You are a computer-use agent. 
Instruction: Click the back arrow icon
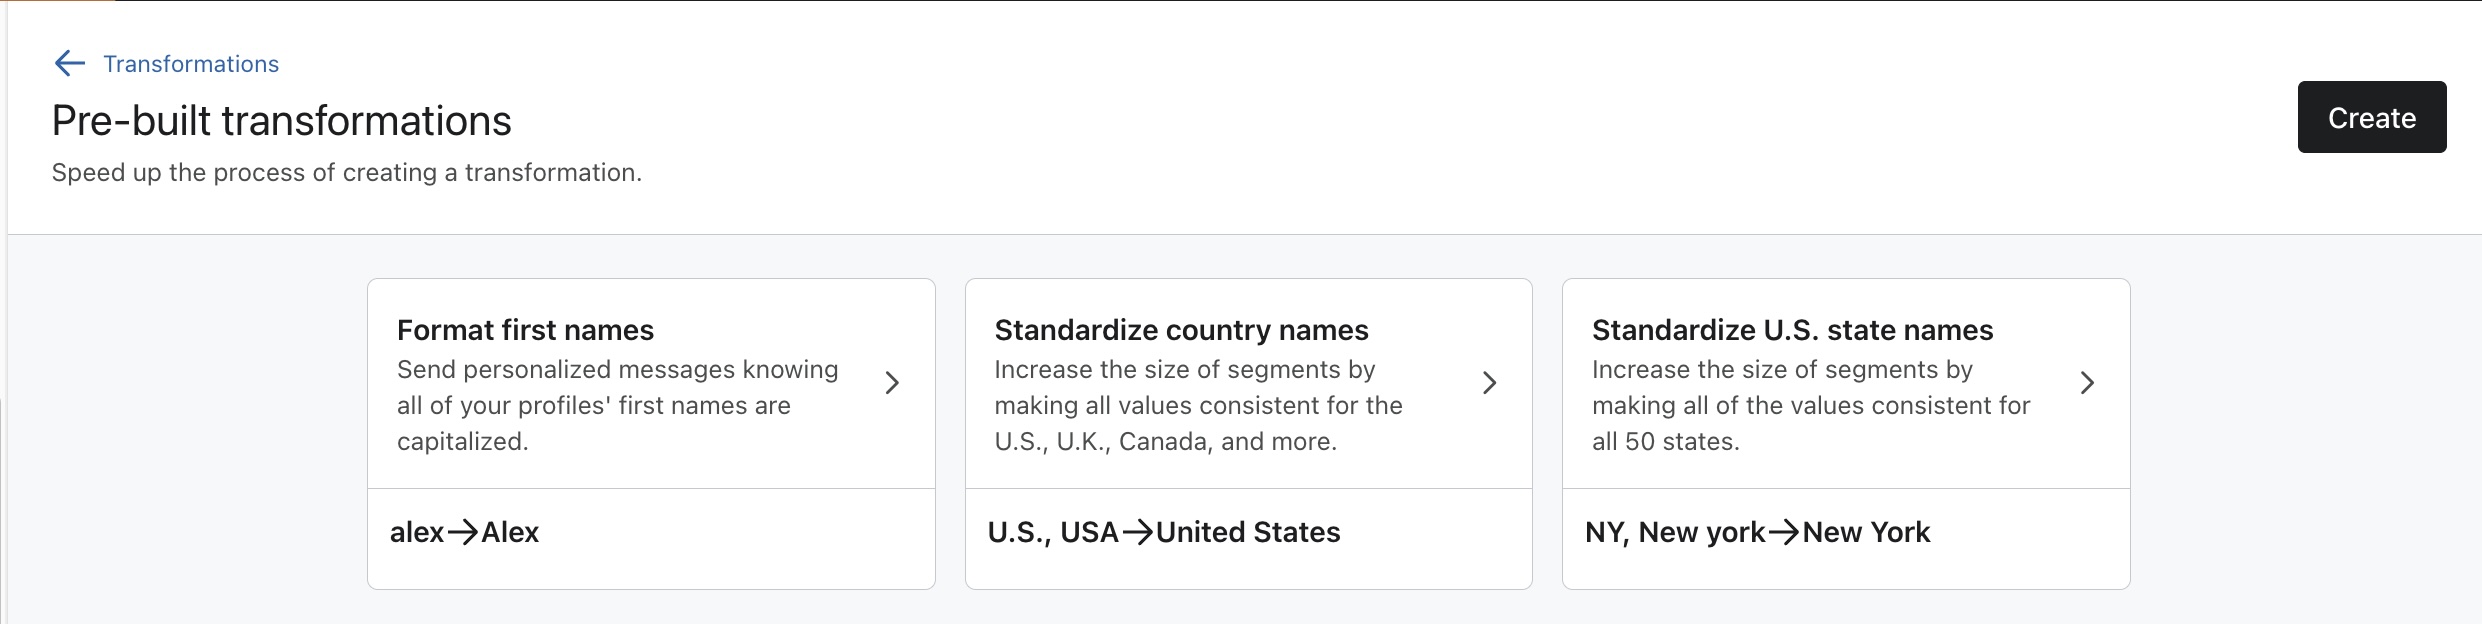69,64
